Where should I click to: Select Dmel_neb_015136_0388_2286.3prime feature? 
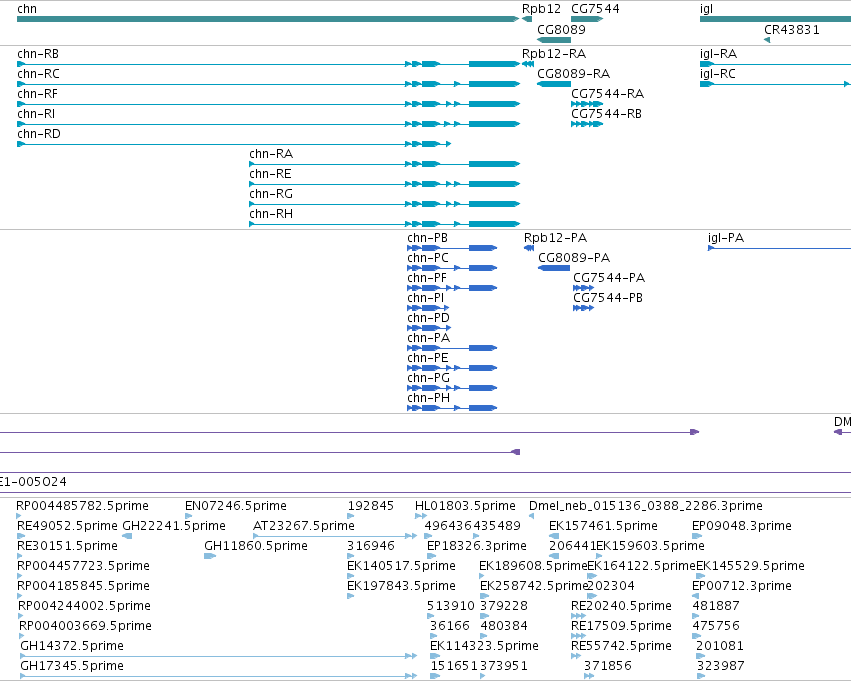[531, 516]
